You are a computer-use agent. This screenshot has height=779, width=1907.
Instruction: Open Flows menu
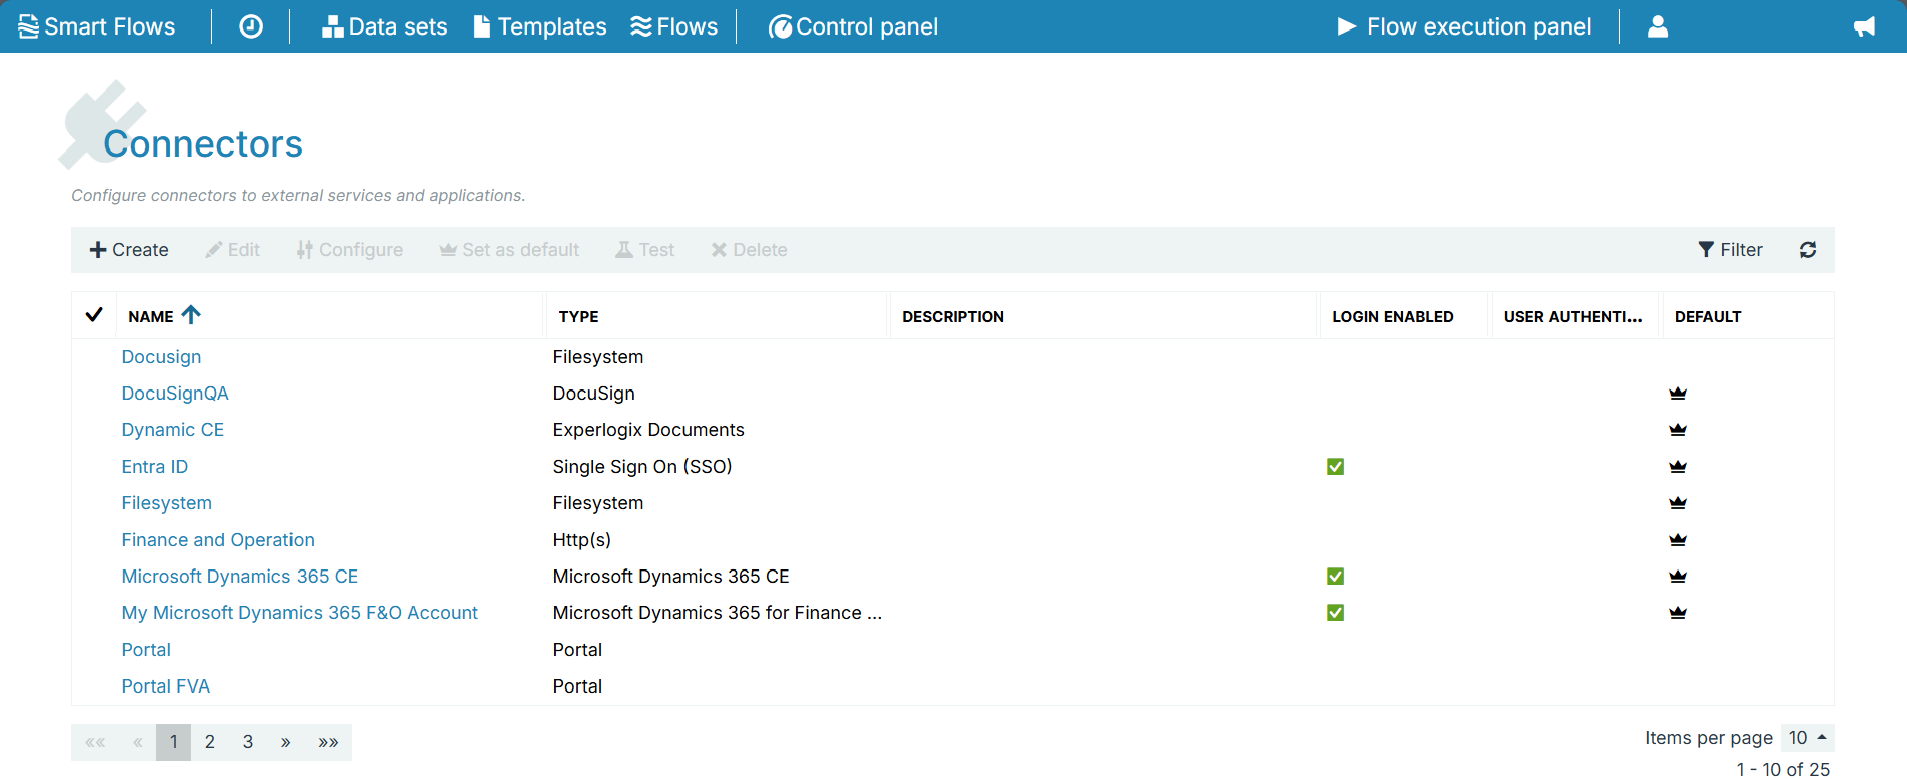point(674,27)
